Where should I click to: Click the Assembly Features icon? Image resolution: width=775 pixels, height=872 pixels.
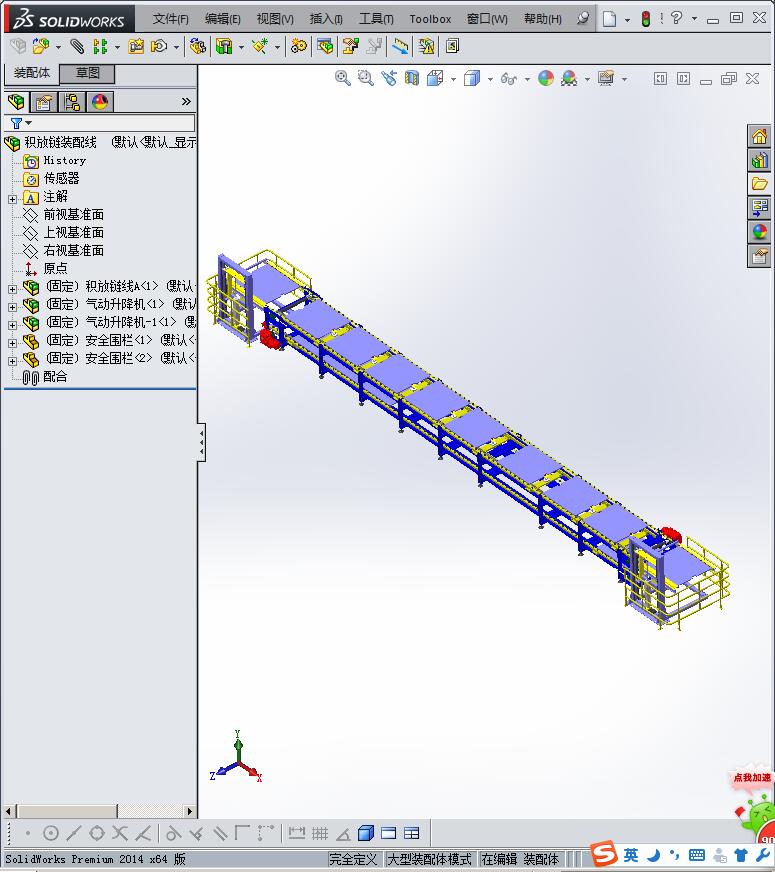point(224,46)
